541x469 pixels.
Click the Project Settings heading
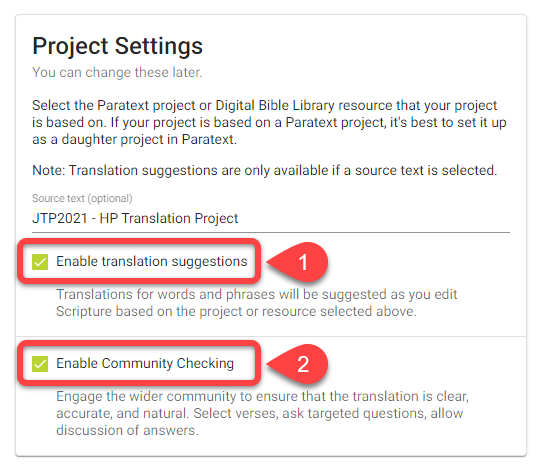pyautogui.click(x=117, y=46)
